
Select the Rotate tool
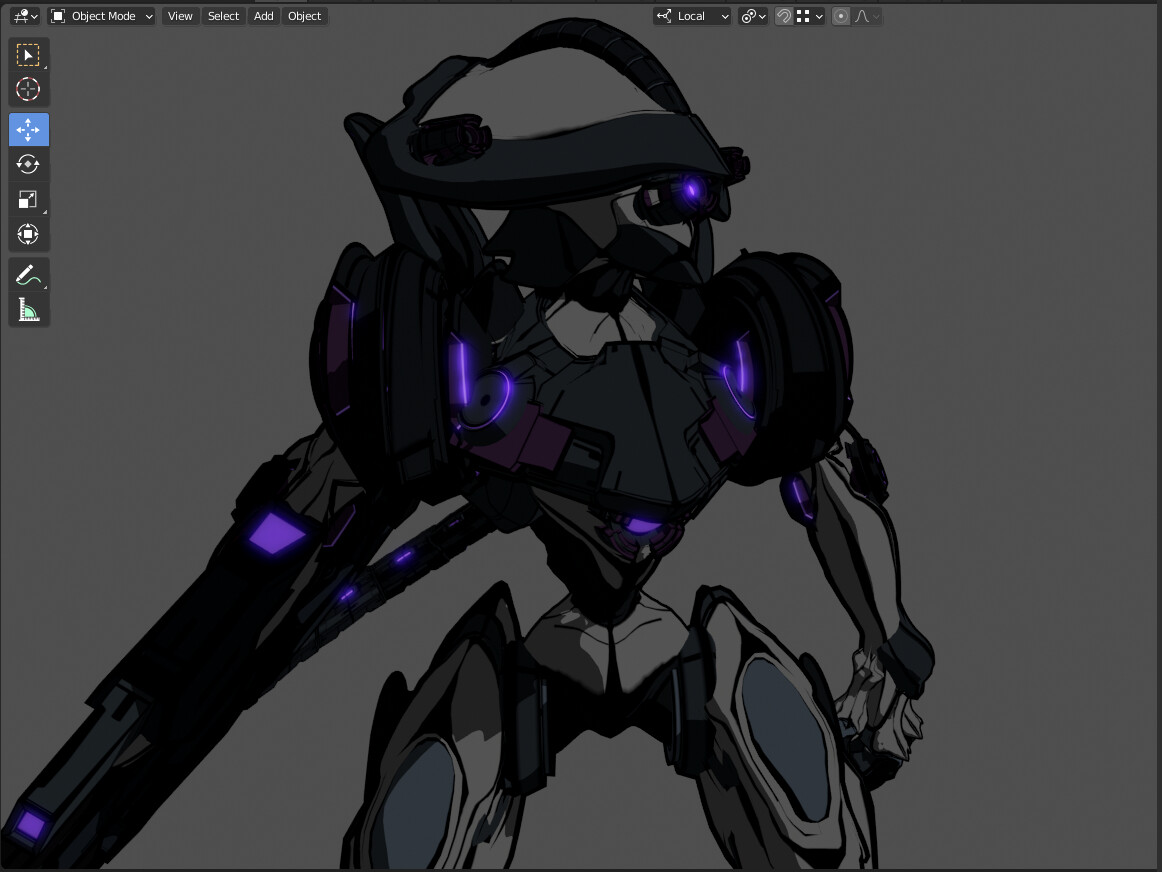point(28,164)
